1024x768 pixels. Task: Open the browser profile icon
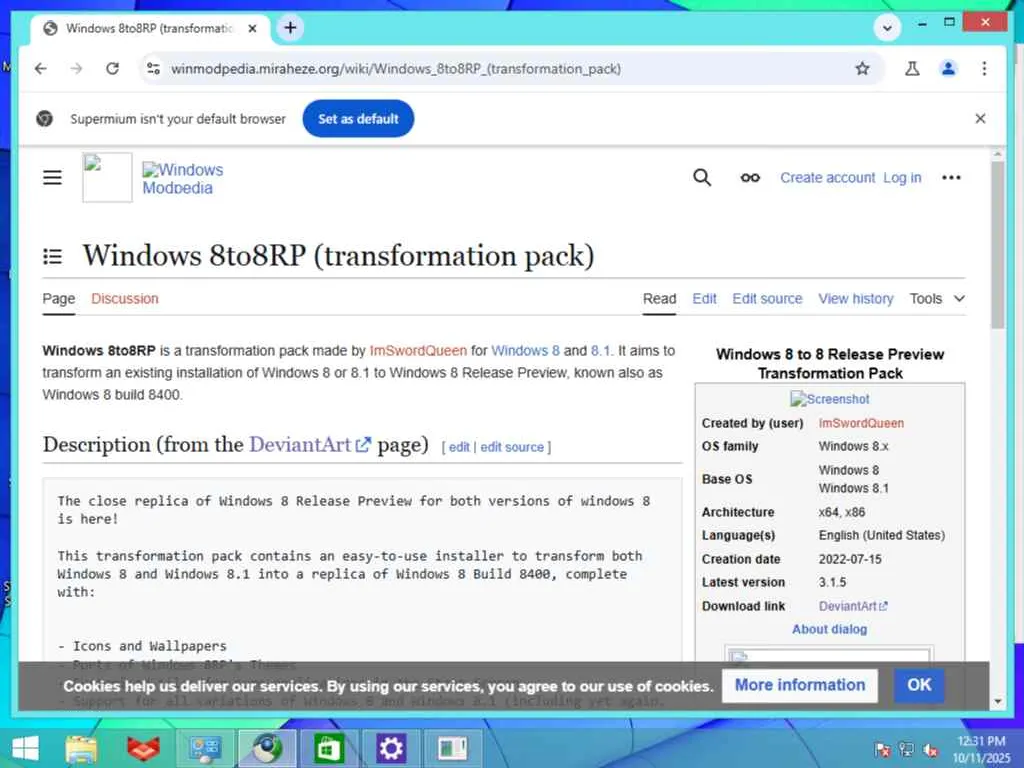pyautogui.click(x=948, y=69)
